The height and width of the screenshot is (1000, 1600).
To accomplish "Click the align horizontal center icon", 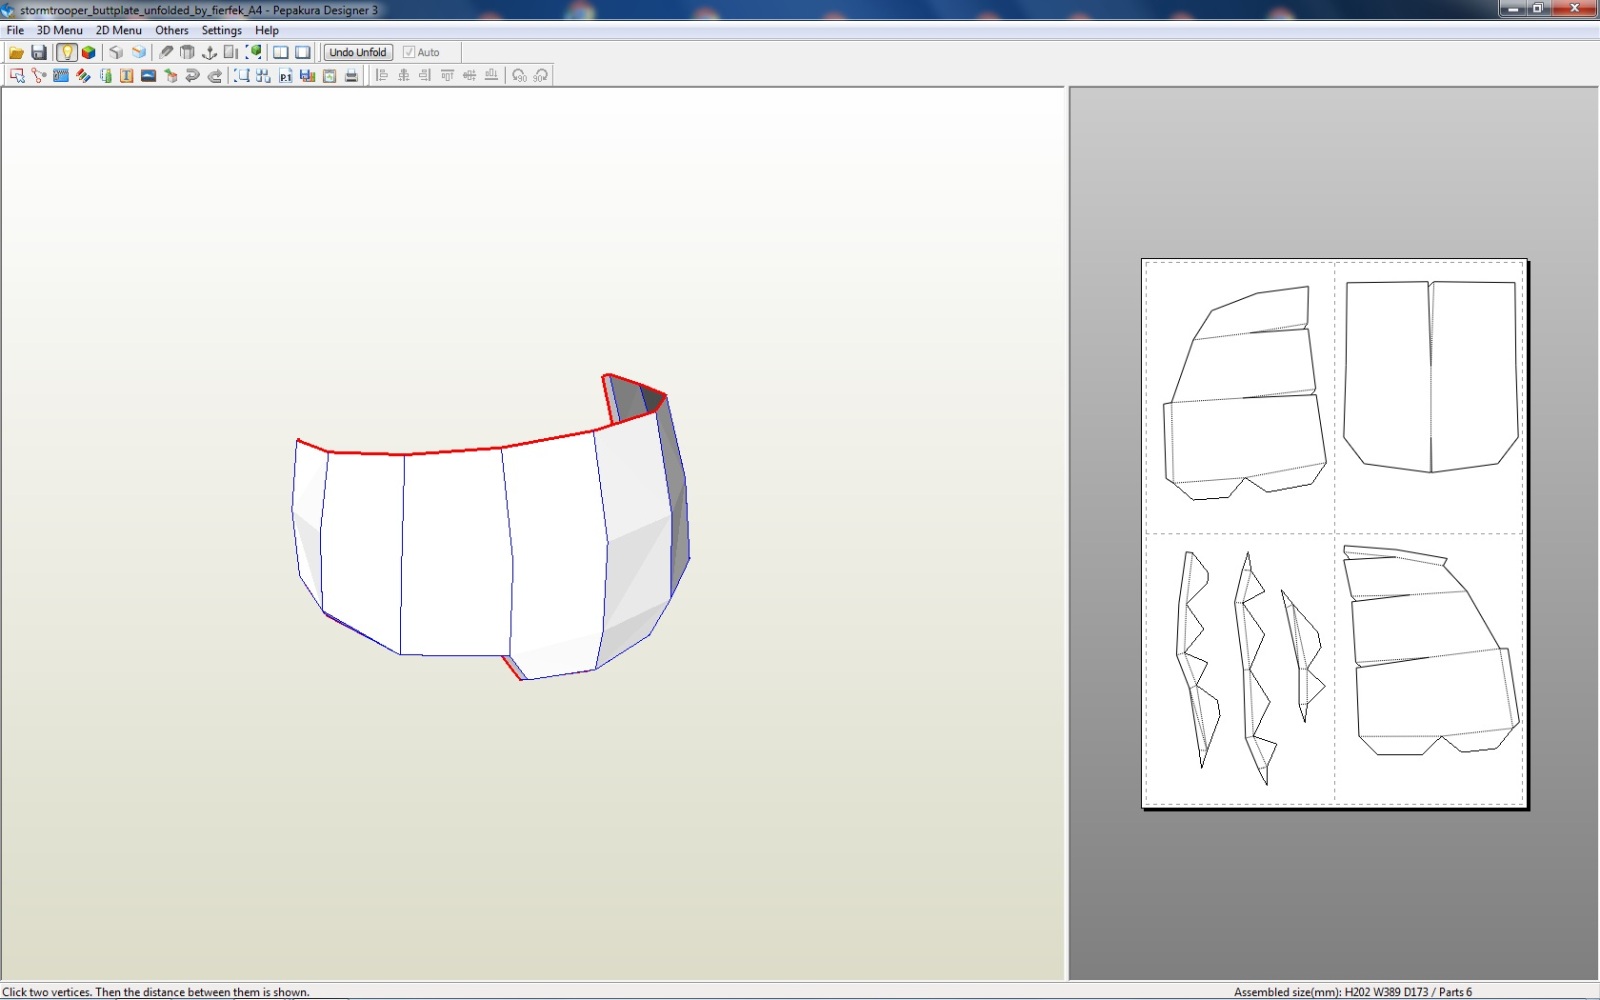I will coord(404,75).
